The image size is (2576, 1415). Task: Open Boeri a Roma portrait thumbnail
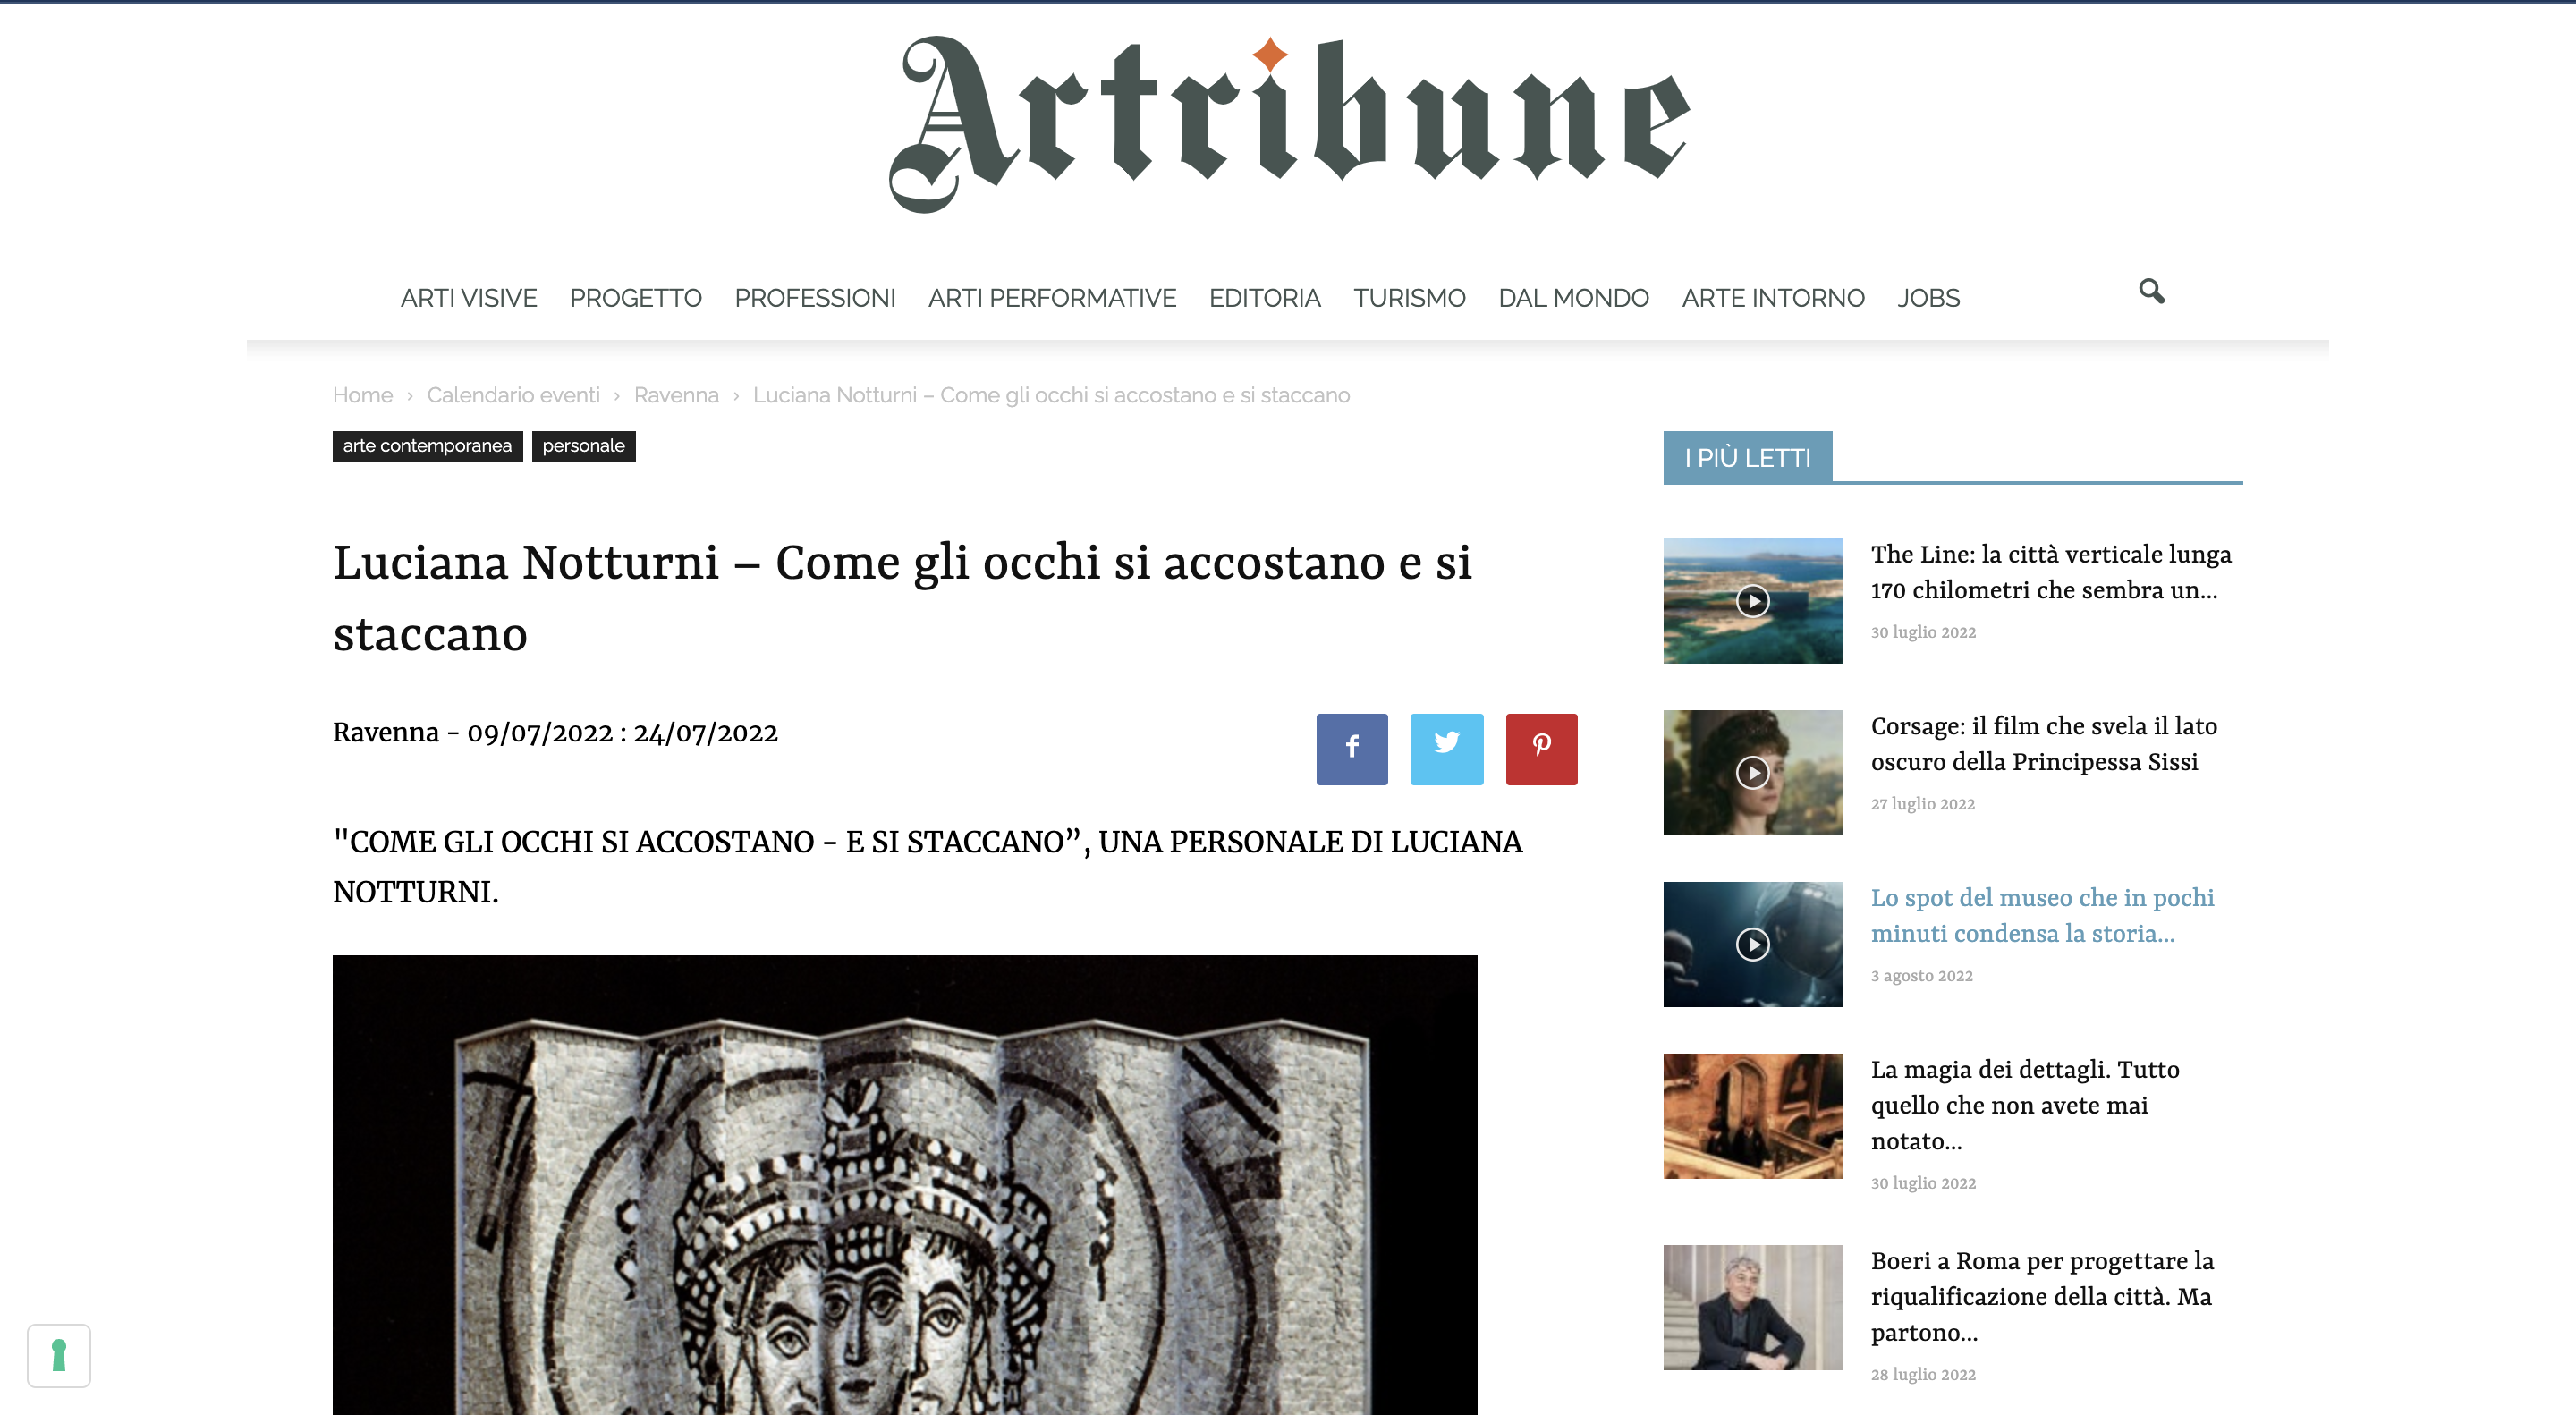pos(1752,1307)
